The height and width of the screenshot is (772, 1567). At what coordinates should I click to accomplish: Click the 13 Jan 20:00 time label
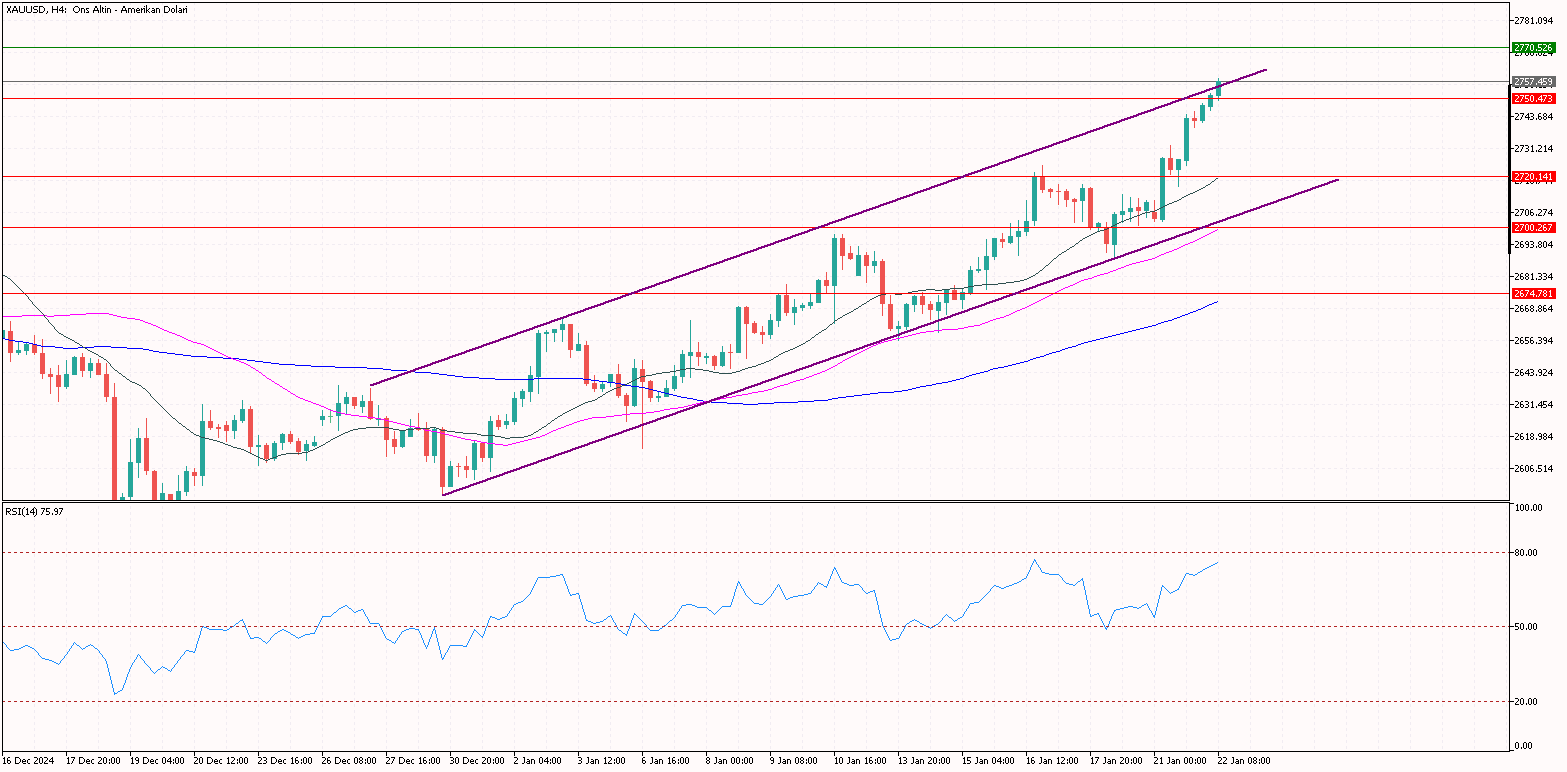tap(926, 760)
